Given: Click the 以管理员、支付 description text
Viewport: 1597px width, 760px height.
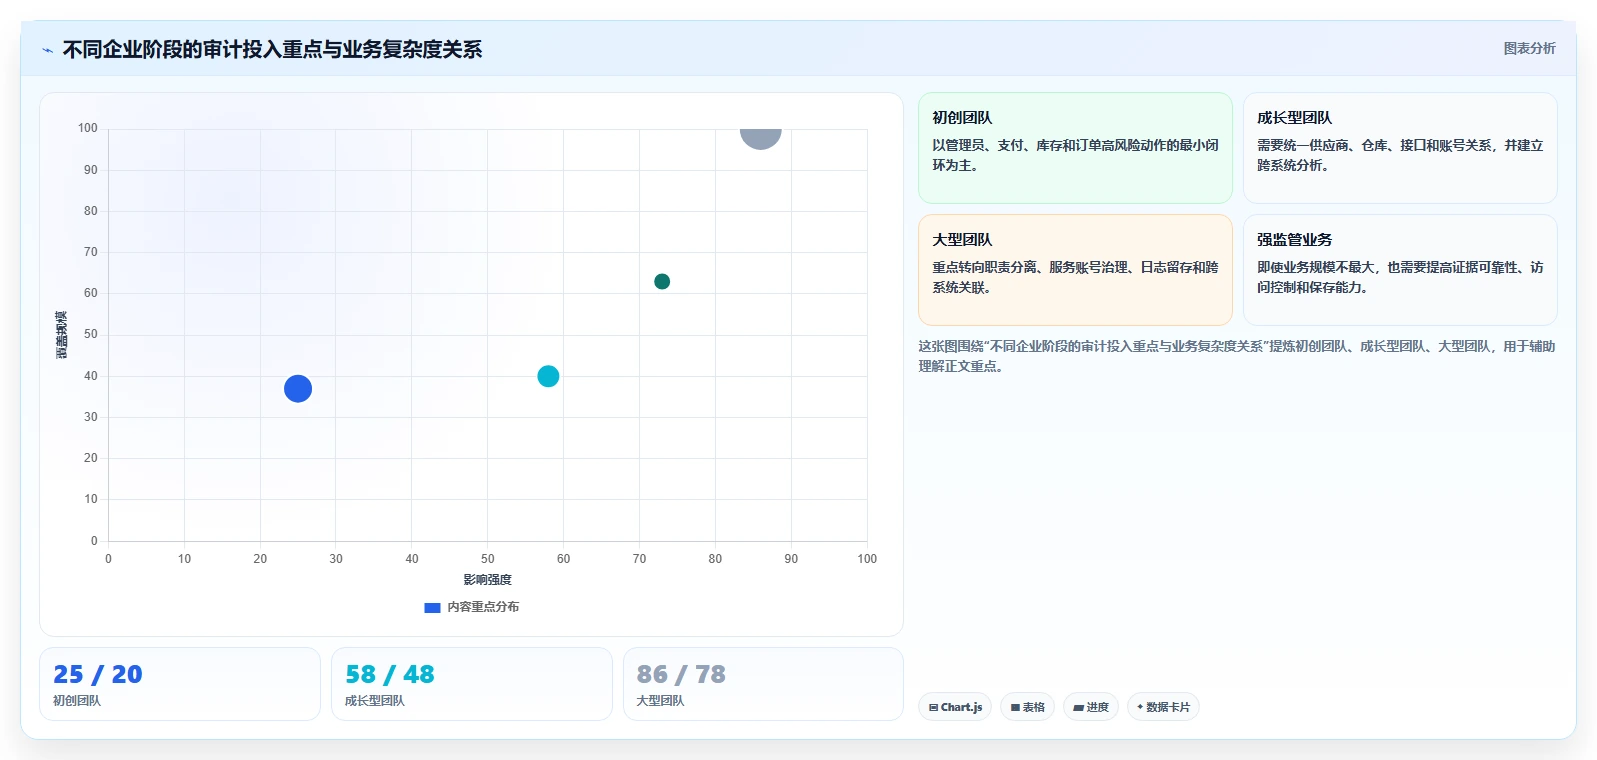Looking at the screenshot, I should [x=1075, y=155].
